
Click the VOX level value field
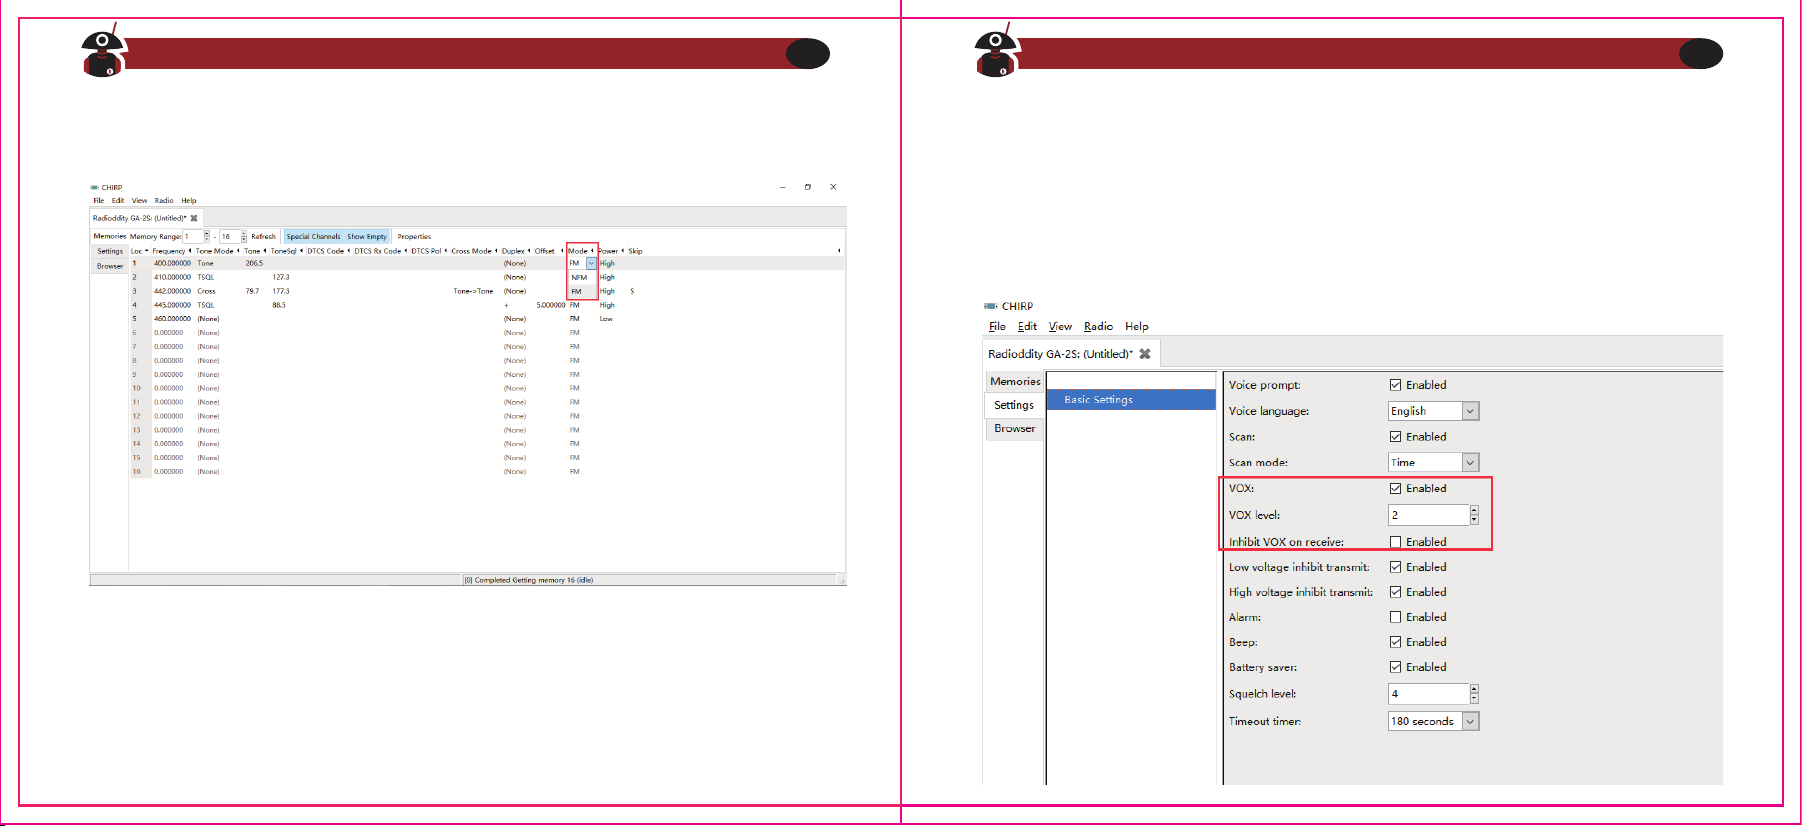pos(1429,515)
